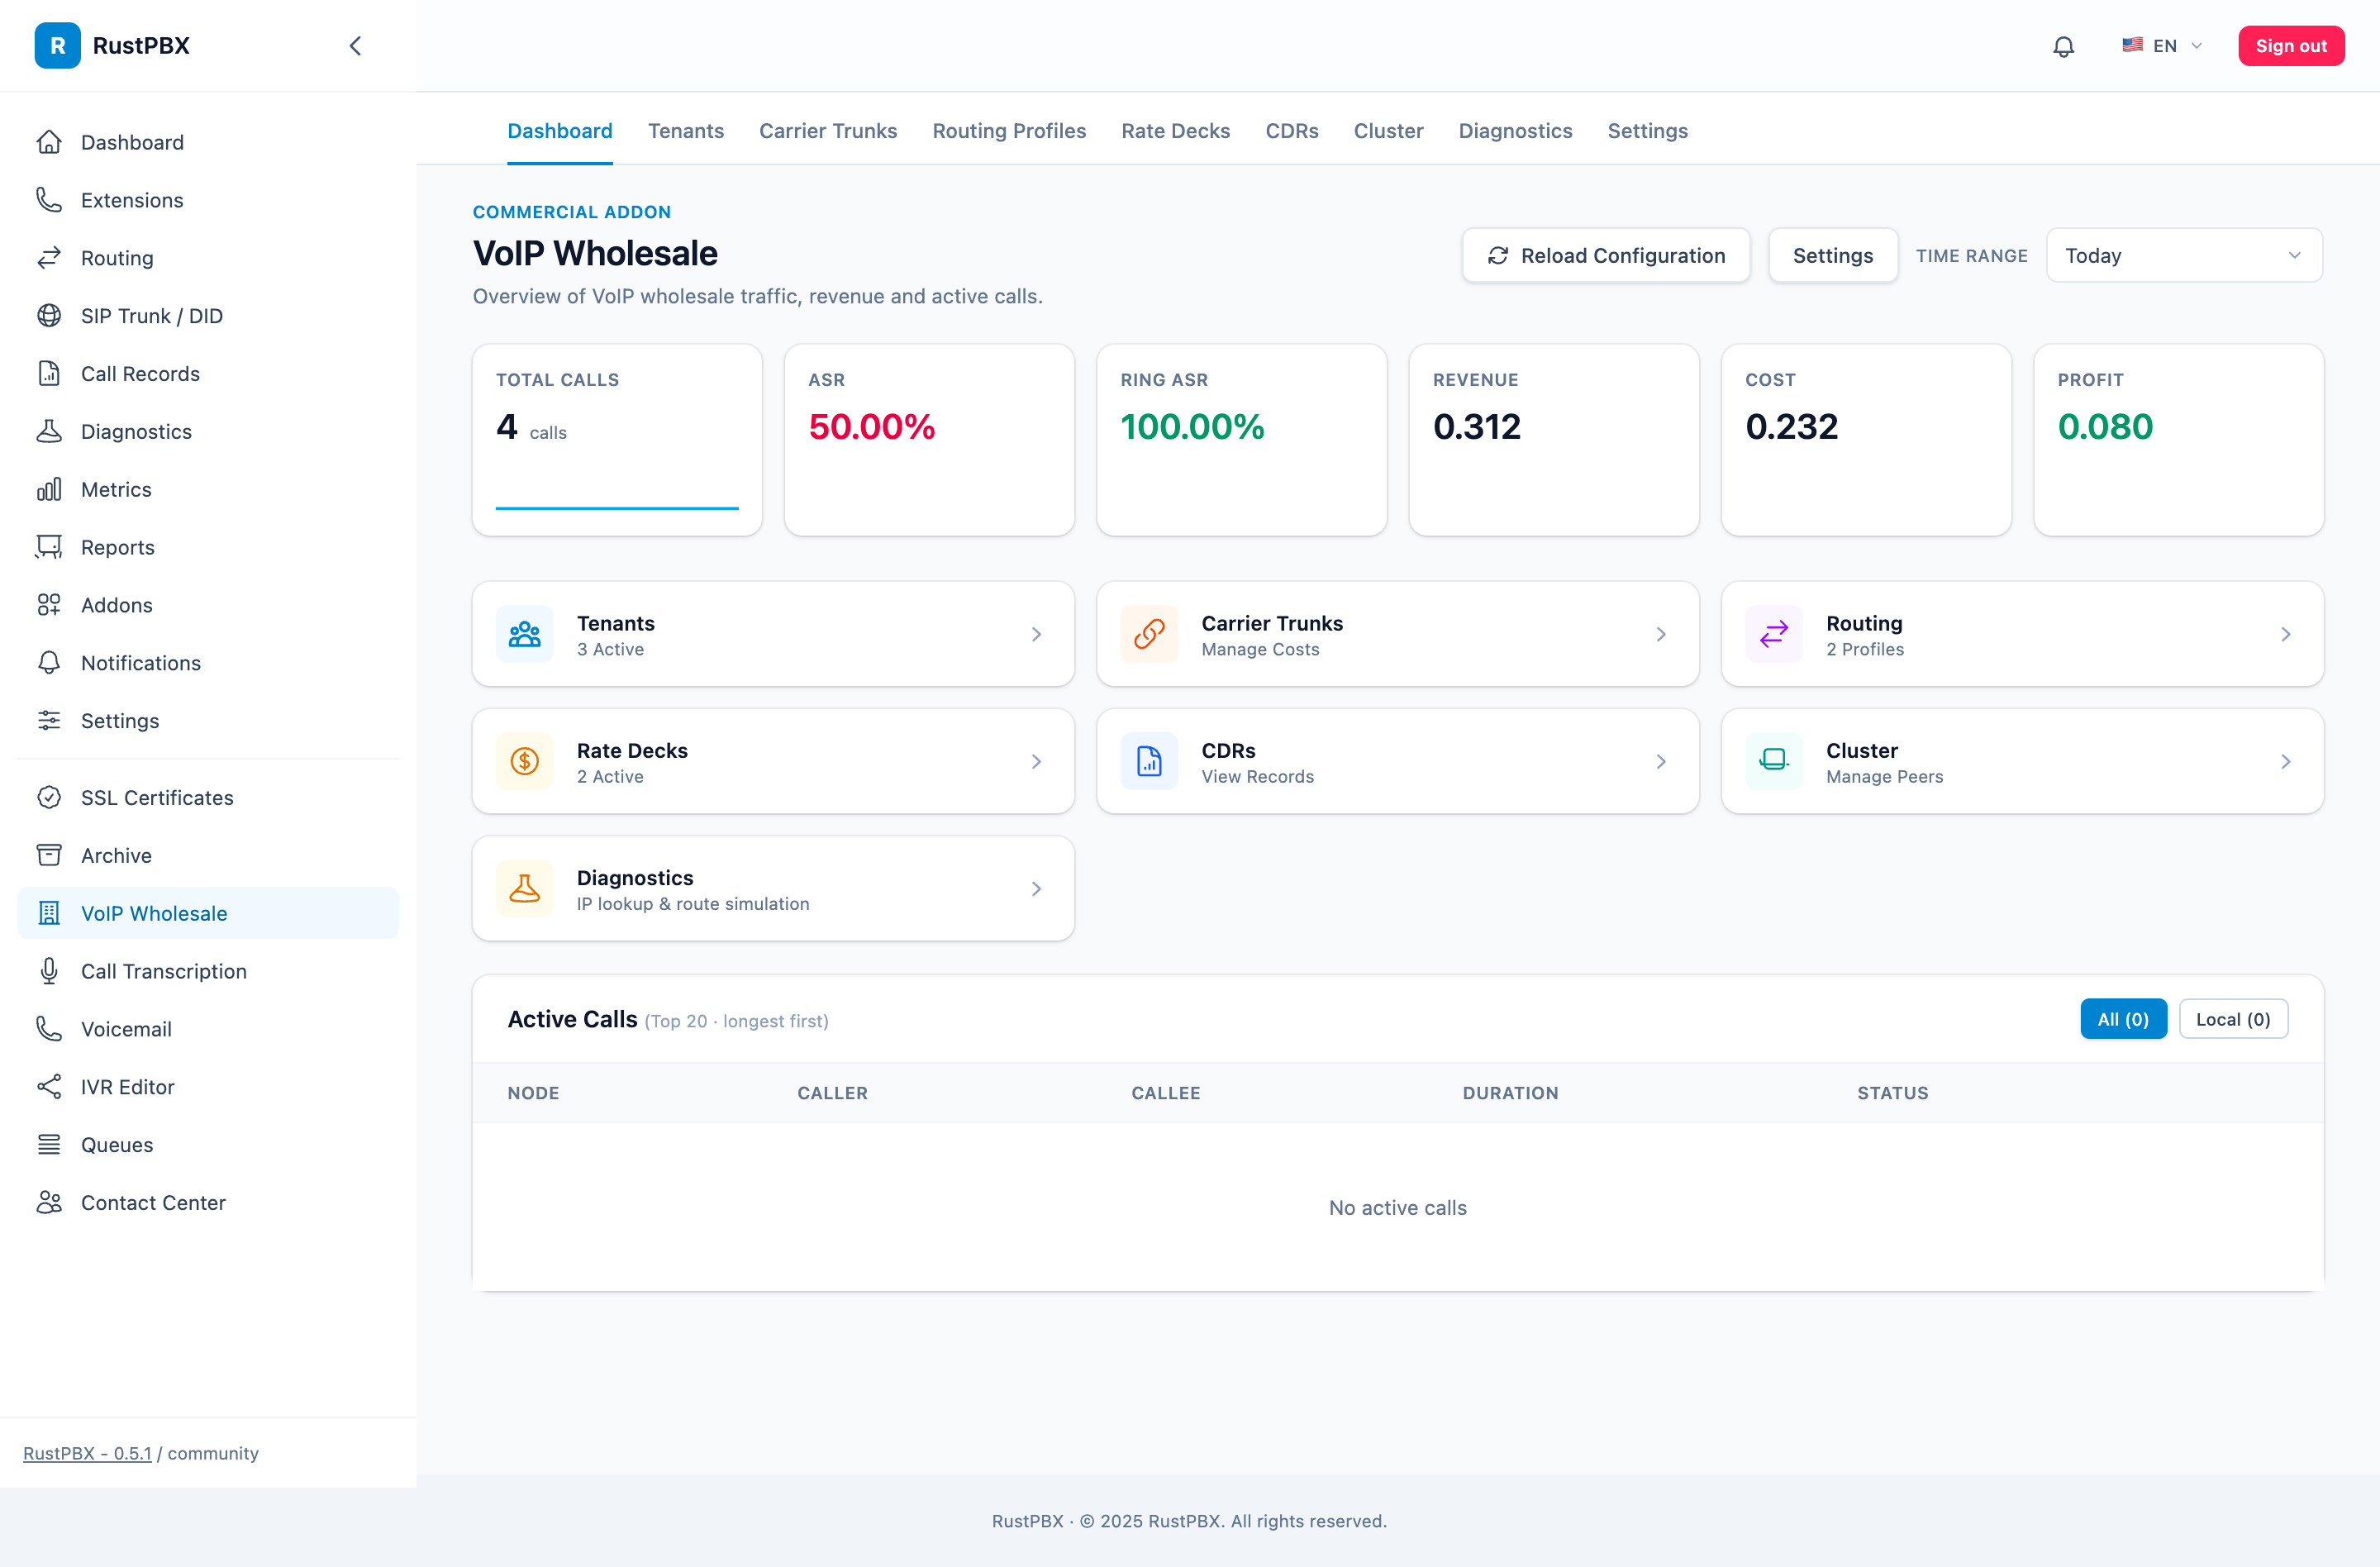The height and width of the screenshot is (1567, 2380).
Task: Click the Diagnostics card flask icon
Action: tap(524, 888)
